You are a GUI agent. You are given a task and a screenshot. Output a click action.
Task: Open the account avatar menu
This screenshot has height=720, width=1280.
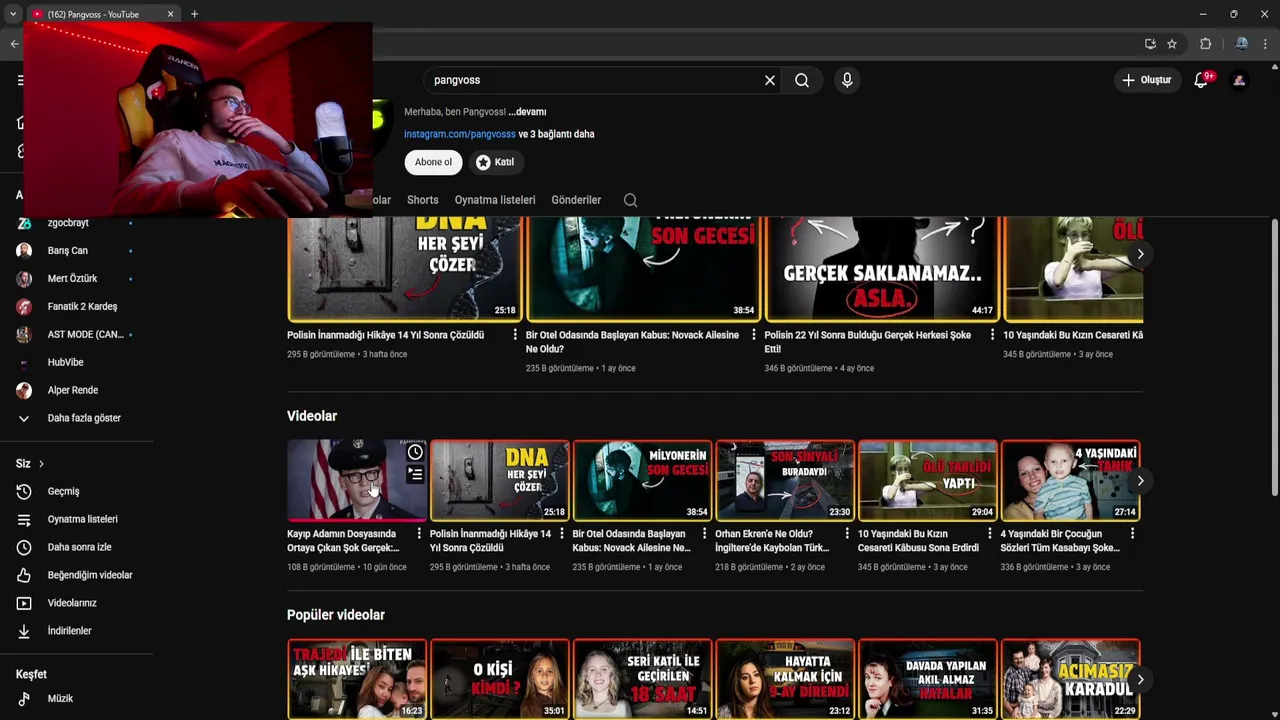pos(1240,80)
